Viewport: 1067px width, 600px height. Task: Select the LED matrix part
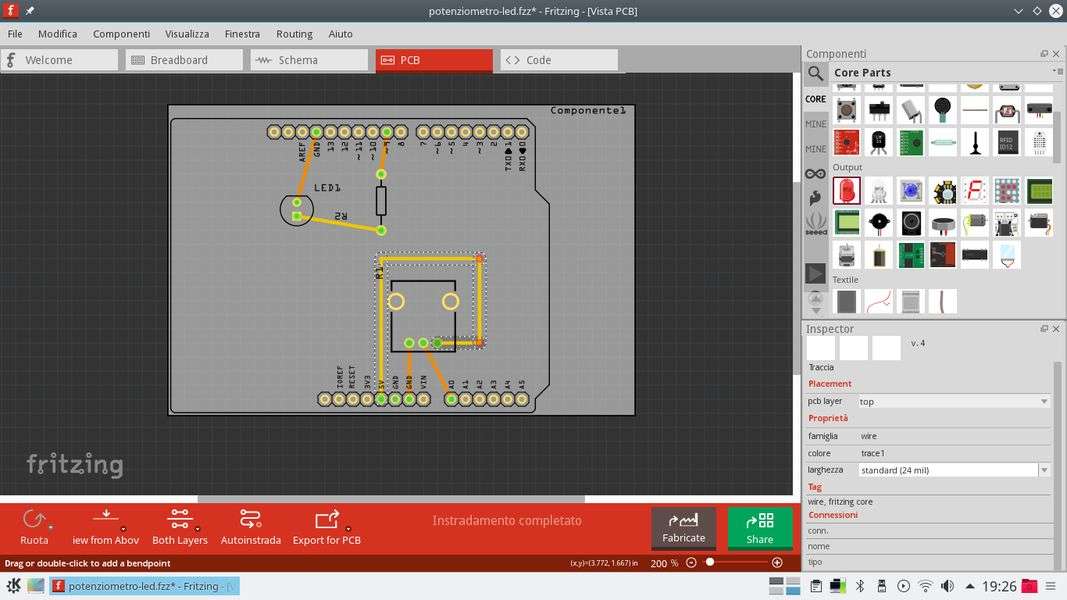[x=1007, y=190]
